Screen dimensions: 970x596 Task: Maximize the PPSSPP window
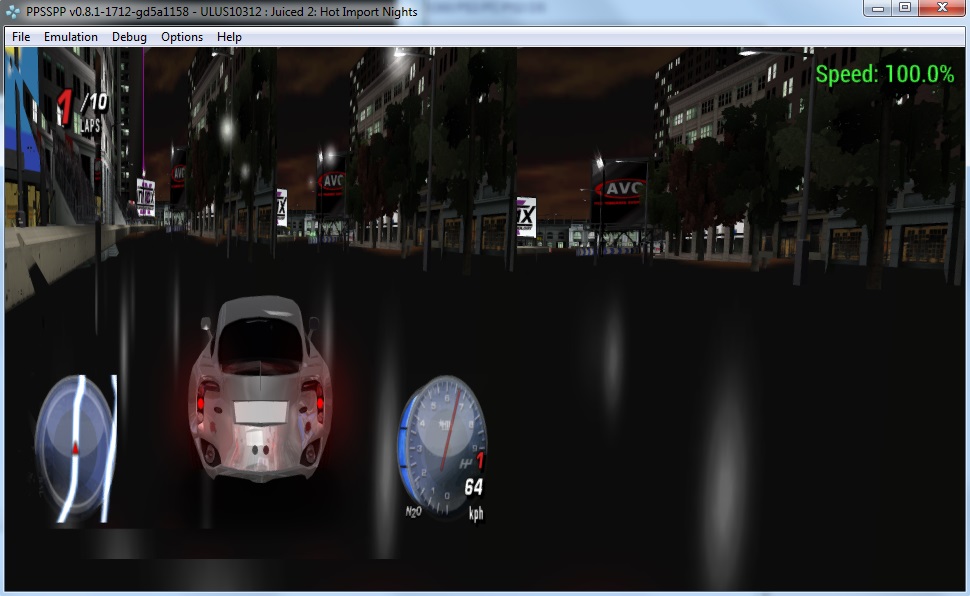pyautogui.click(x=905, y=8)
